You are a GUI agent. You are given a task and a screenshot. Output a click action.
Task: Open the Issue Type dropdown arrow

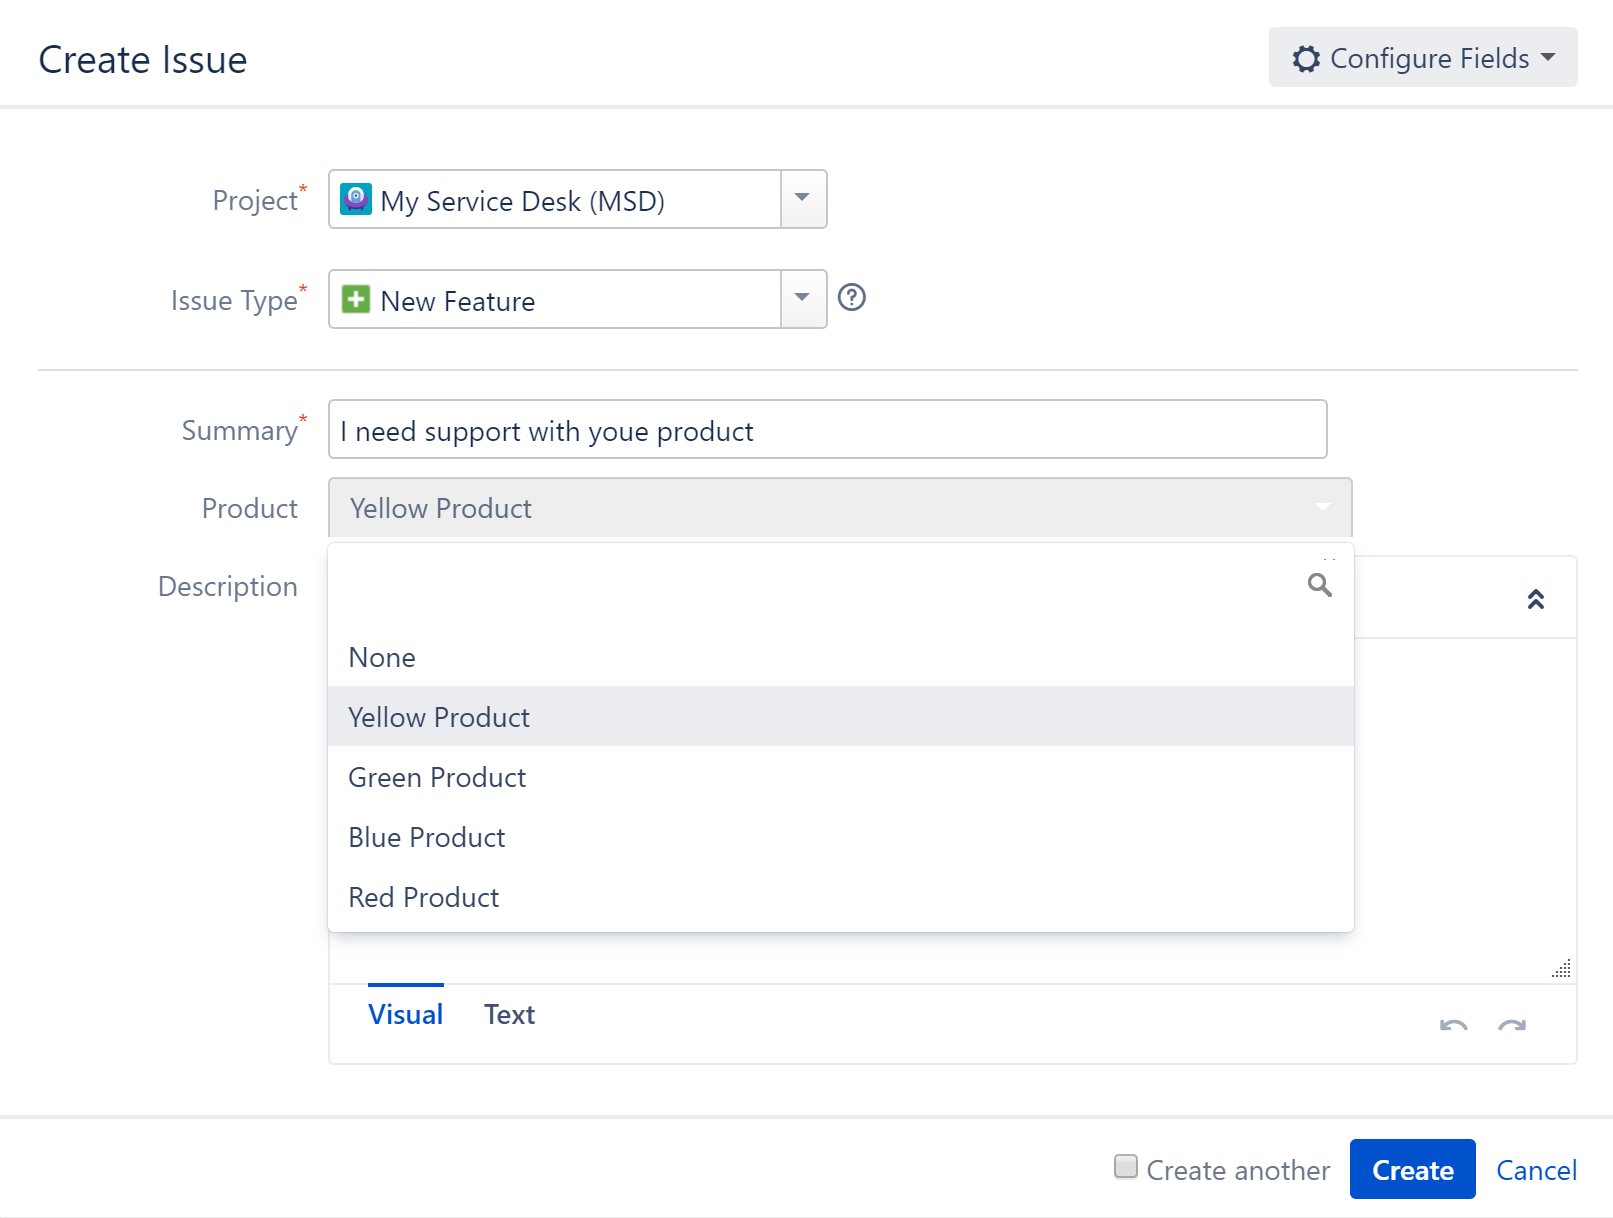pyautogui.click(x=801, y=299)
